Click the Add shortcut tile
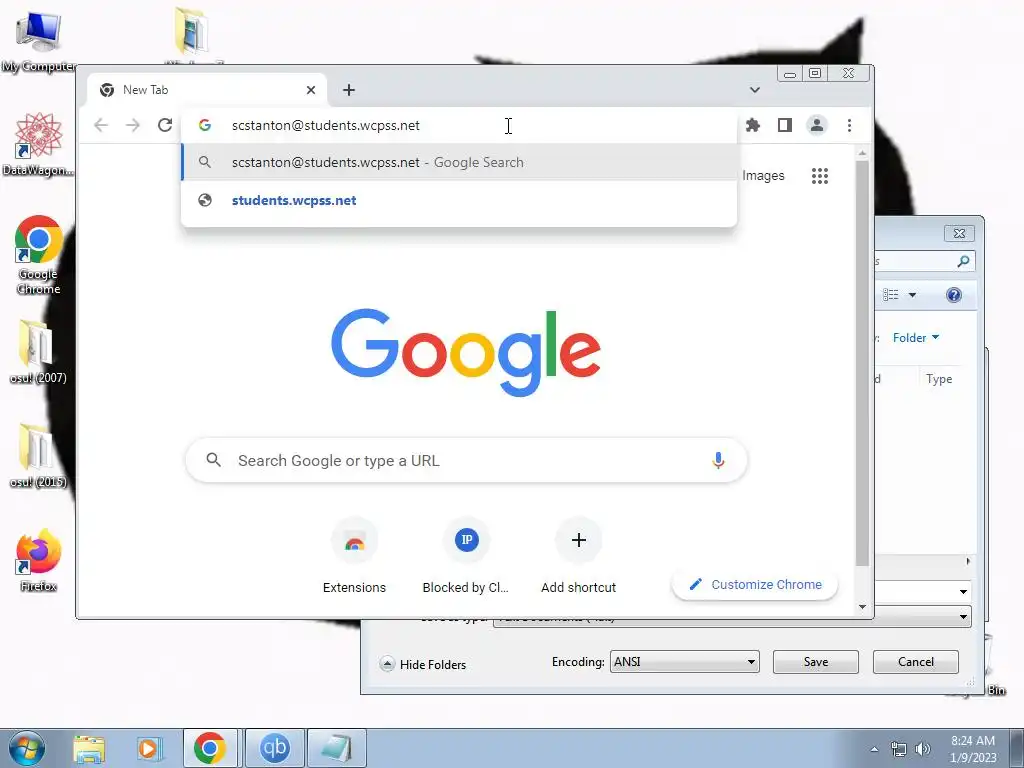1024x768 pixels. [578, 557]
